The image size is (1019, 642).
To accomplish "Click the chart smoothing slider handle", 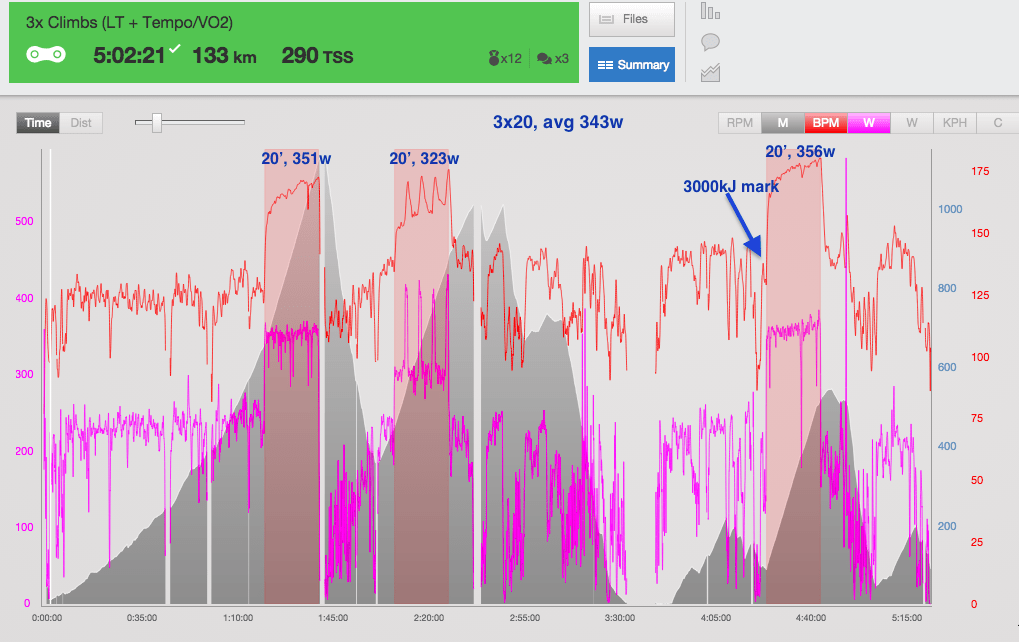I will pos(157,122).
